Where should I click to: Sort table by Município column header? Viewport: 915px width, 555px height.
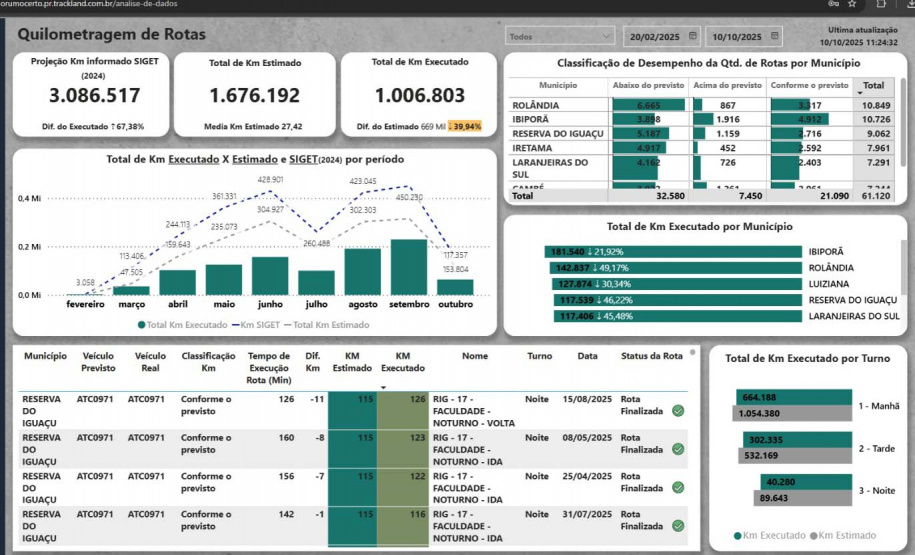(44, 356)
